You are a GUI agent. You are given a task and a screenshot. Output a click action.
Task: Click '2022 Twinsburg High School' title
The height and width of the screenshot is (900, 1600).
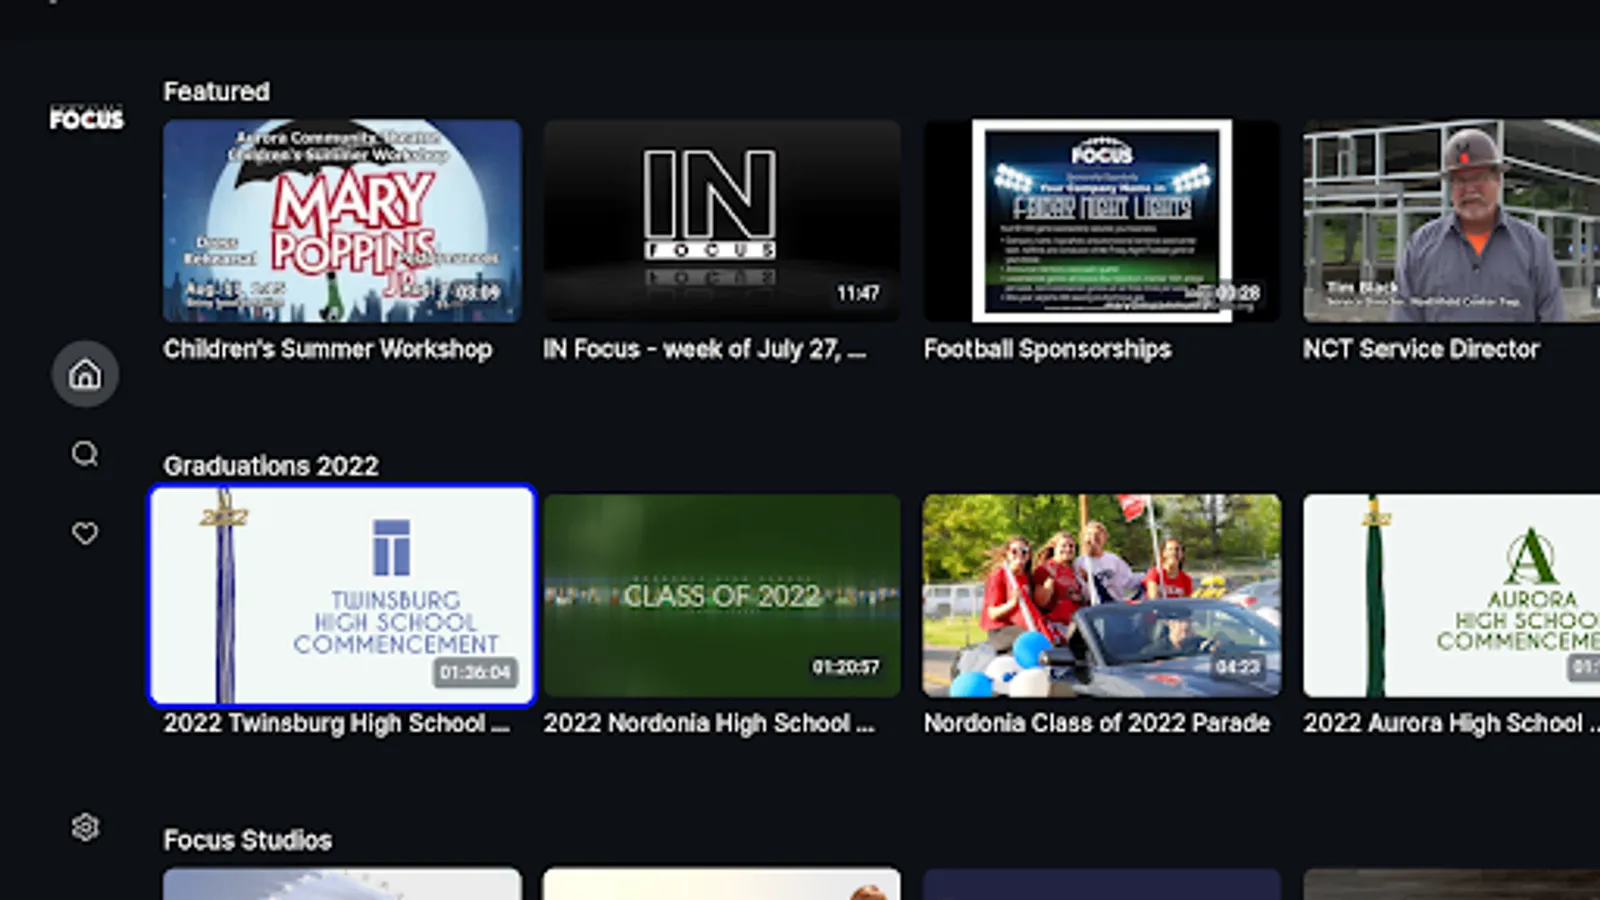pos(337,723)
